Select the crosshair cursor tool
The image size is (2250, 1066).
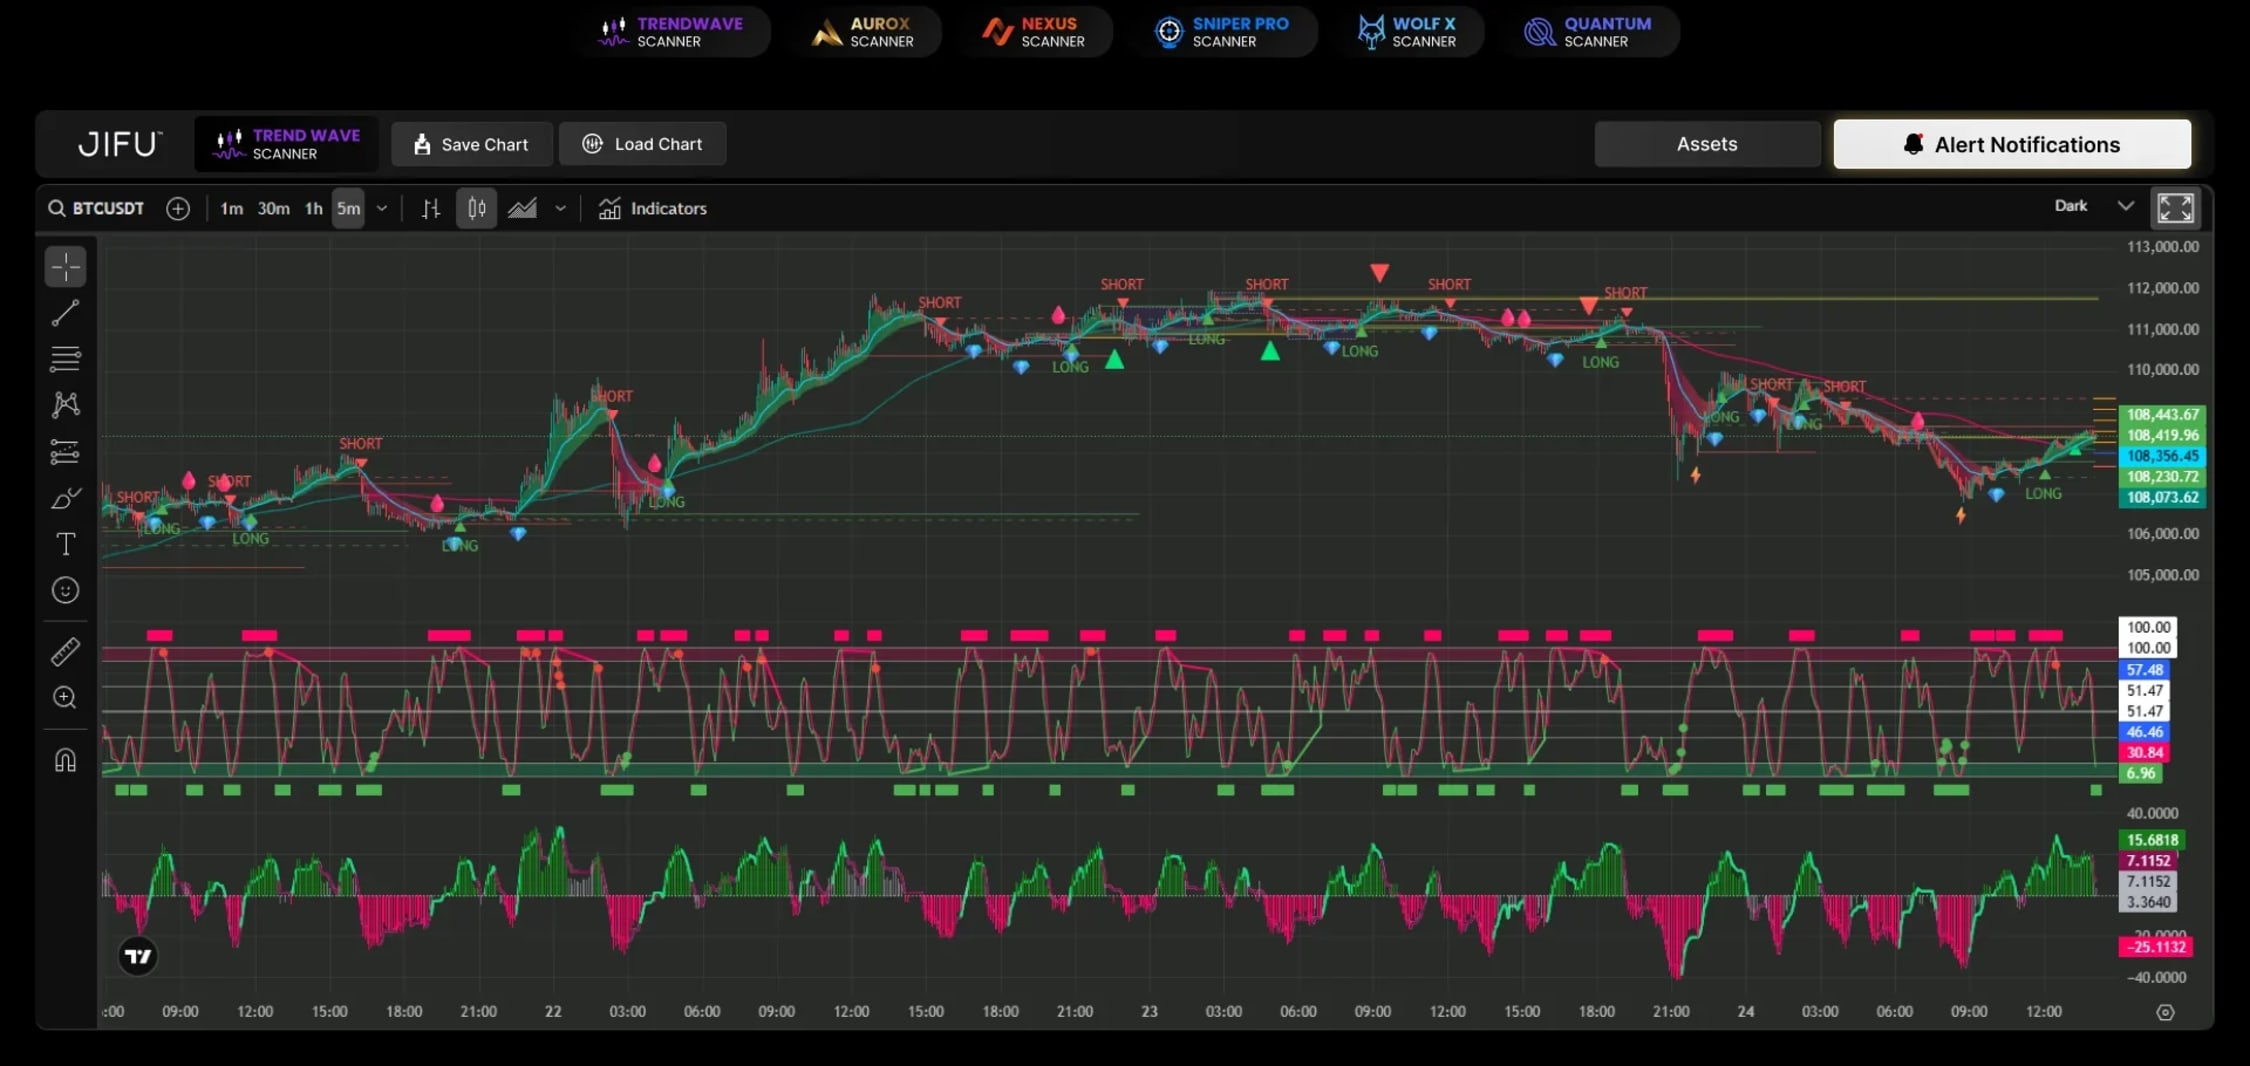[x=66, y=267]
